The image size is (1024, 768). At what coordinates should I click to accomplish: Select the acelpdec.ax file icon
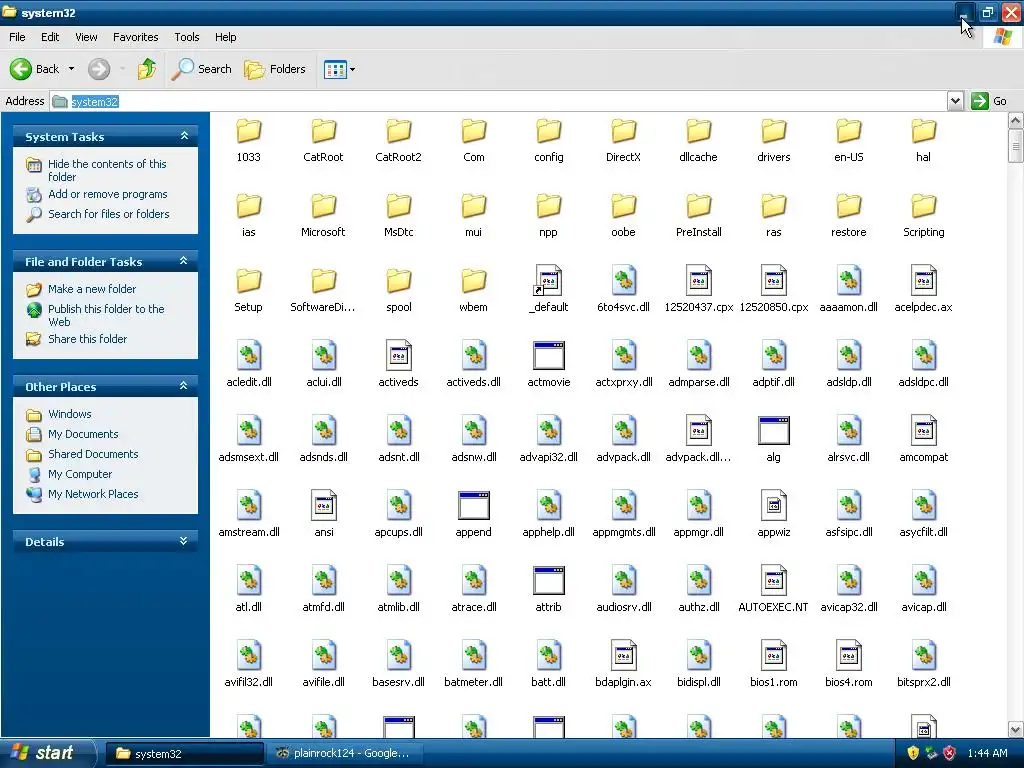[923, 281]
